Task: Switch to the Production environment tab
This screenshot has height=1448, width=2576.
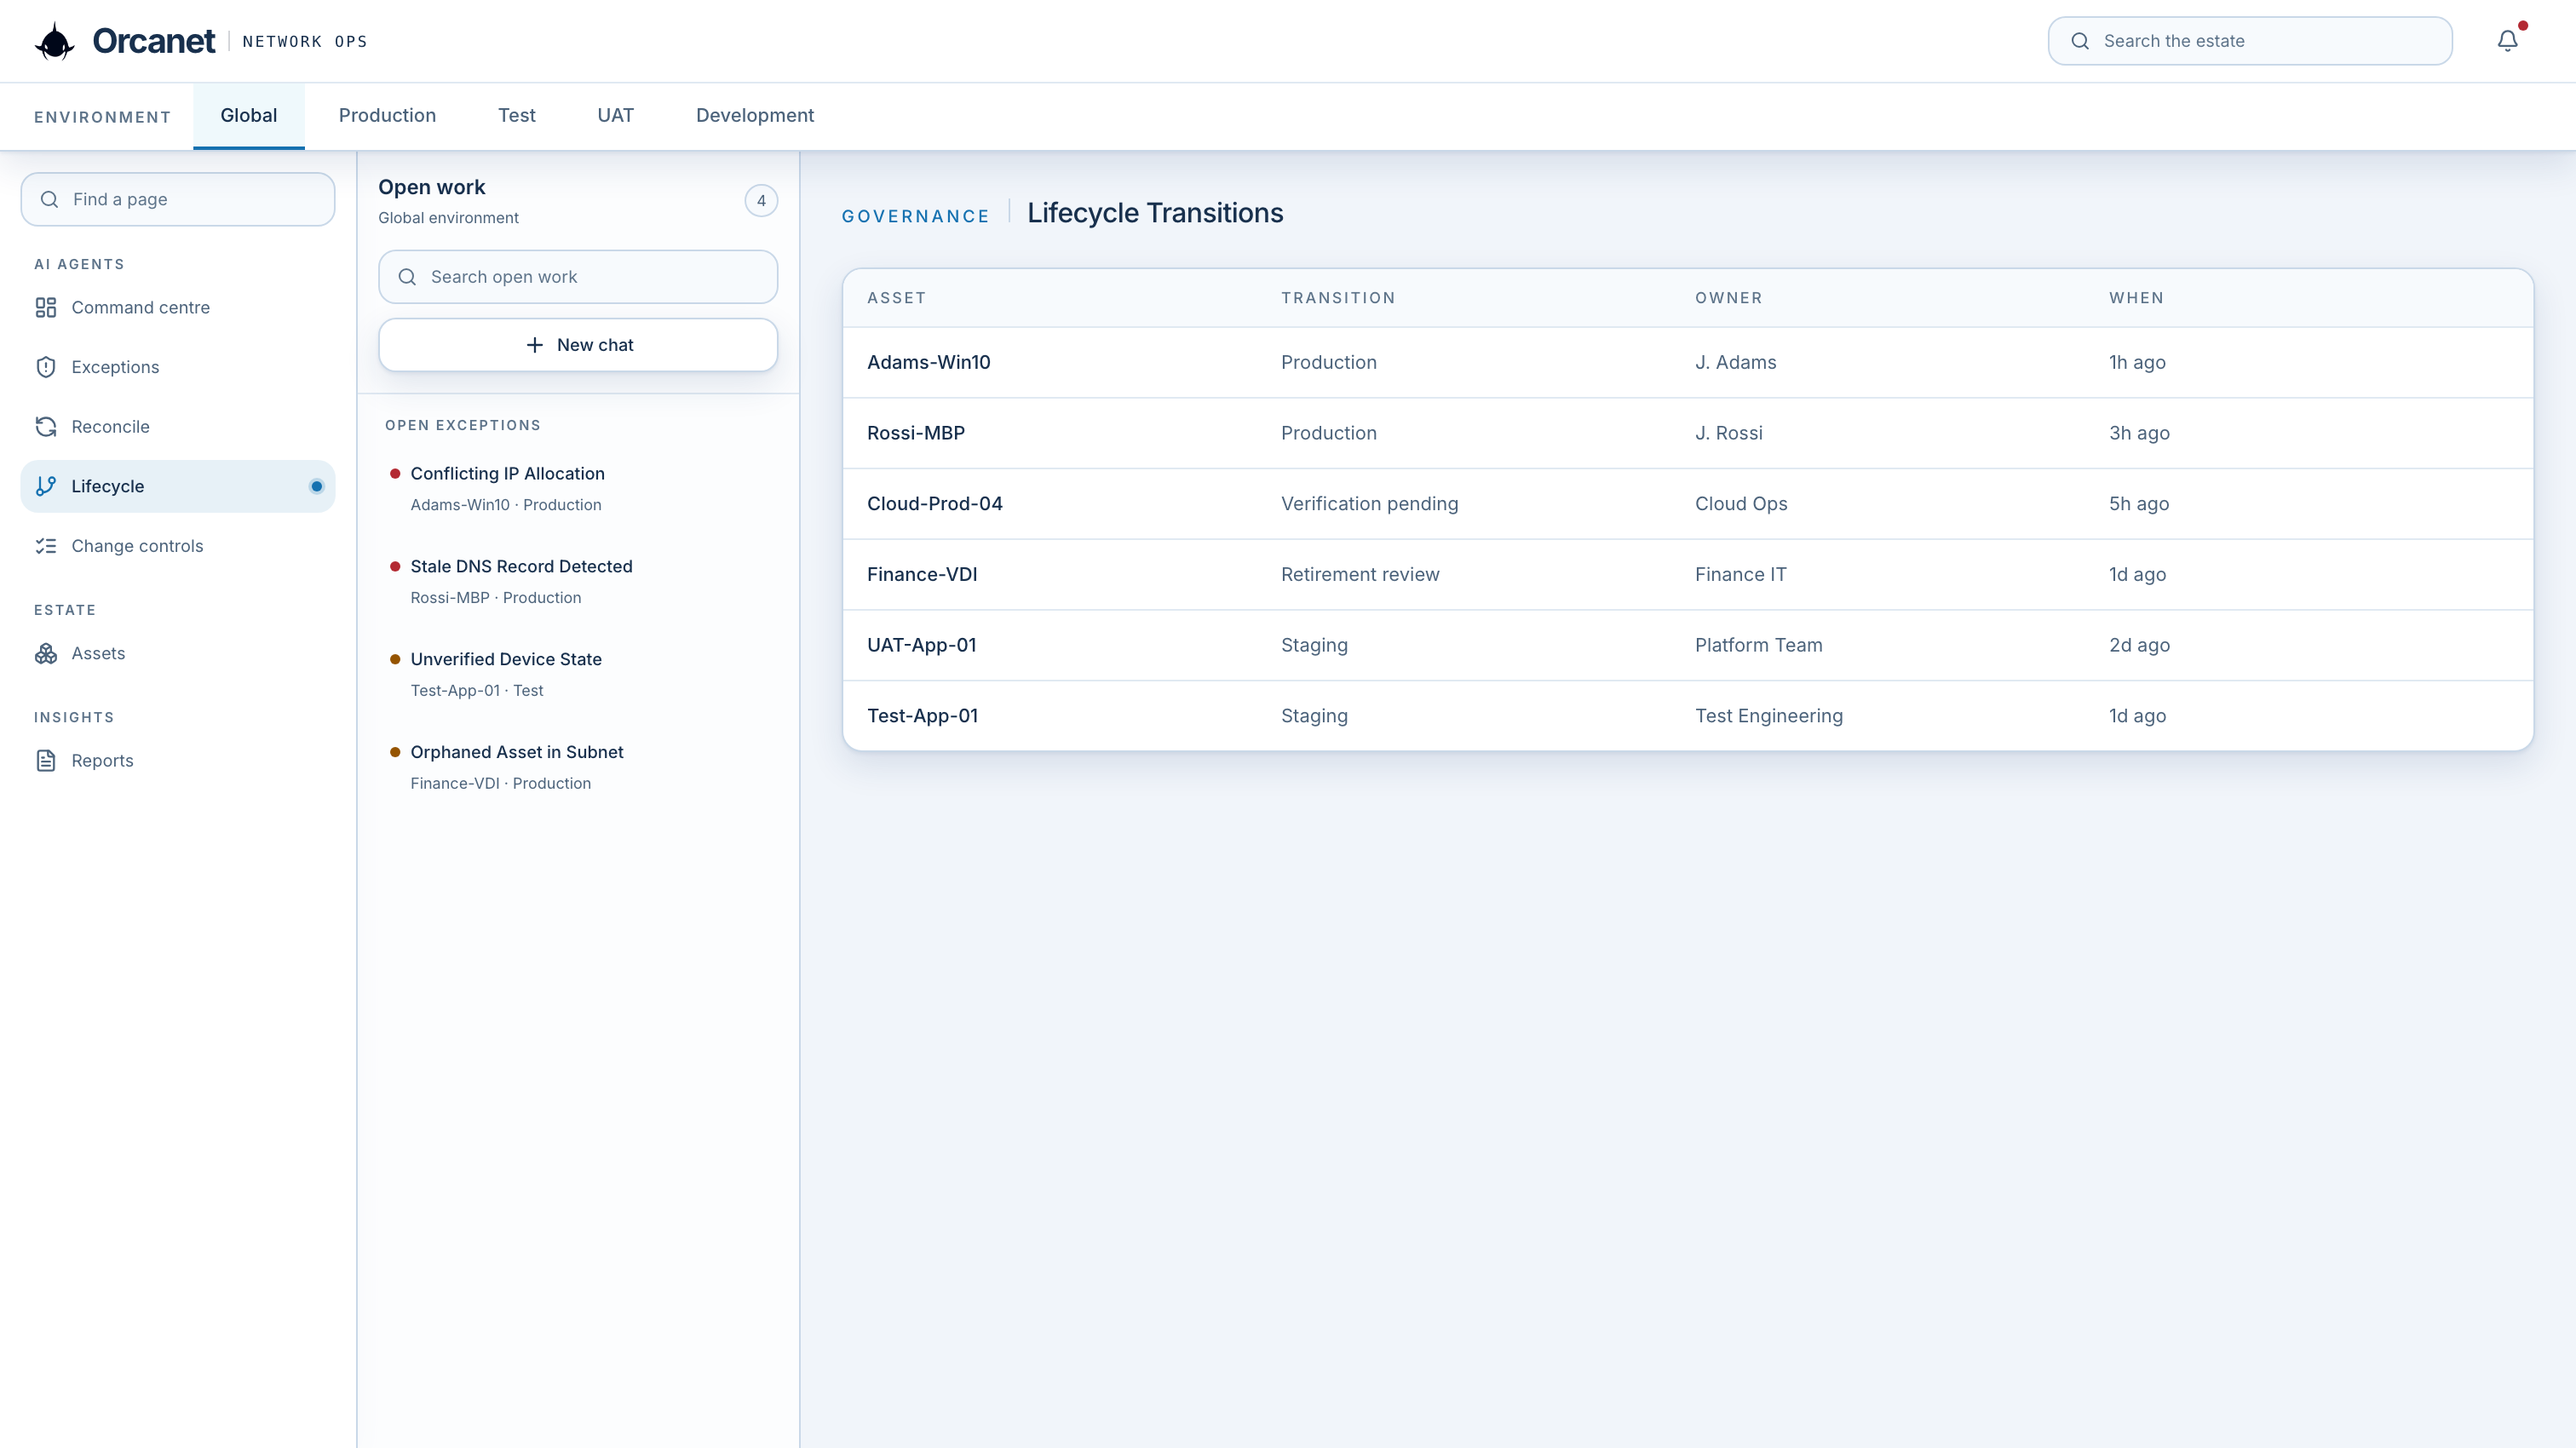Action: [387, 116]
